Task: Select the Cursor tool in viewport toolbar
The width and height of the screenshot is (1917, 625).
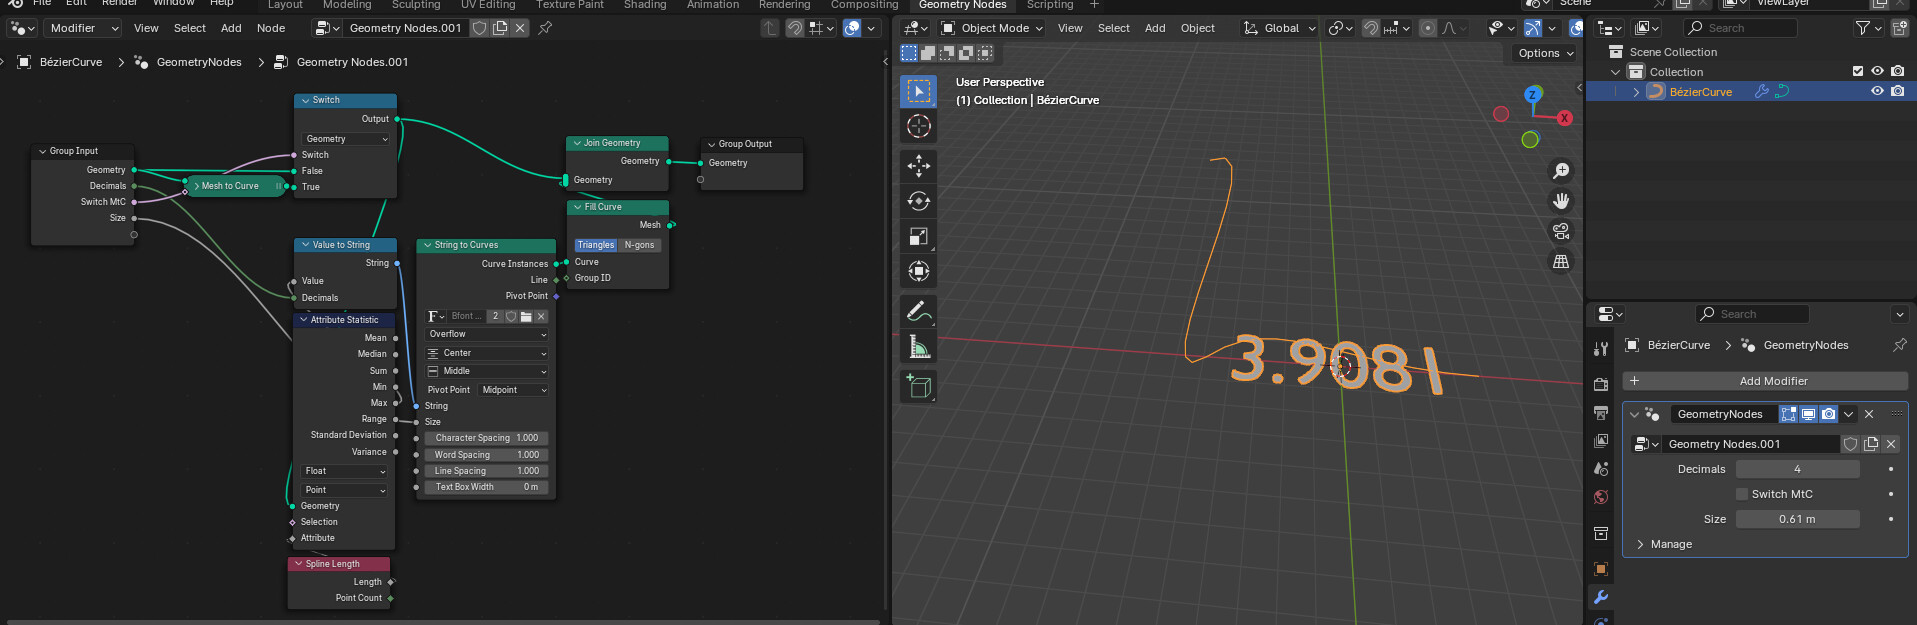Action: coord(918,126)
